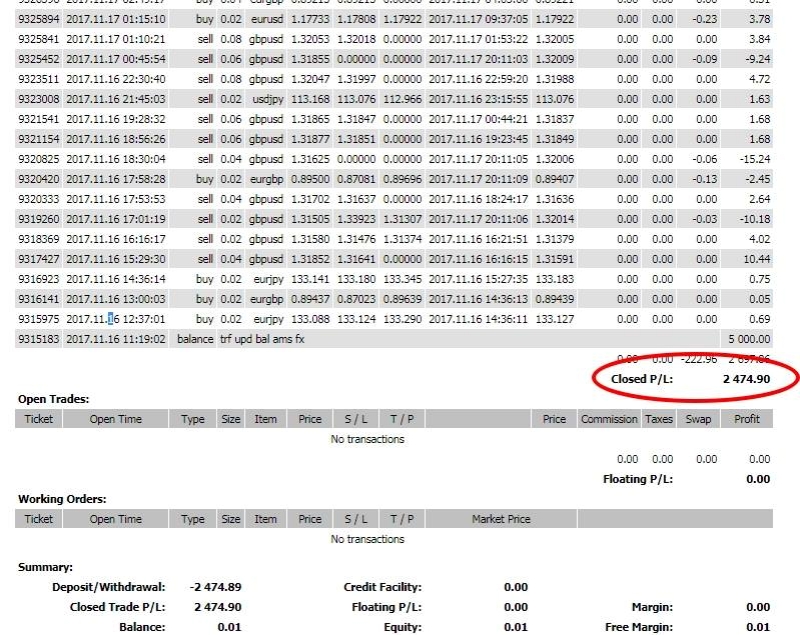Click swap value -0.23

705,19
